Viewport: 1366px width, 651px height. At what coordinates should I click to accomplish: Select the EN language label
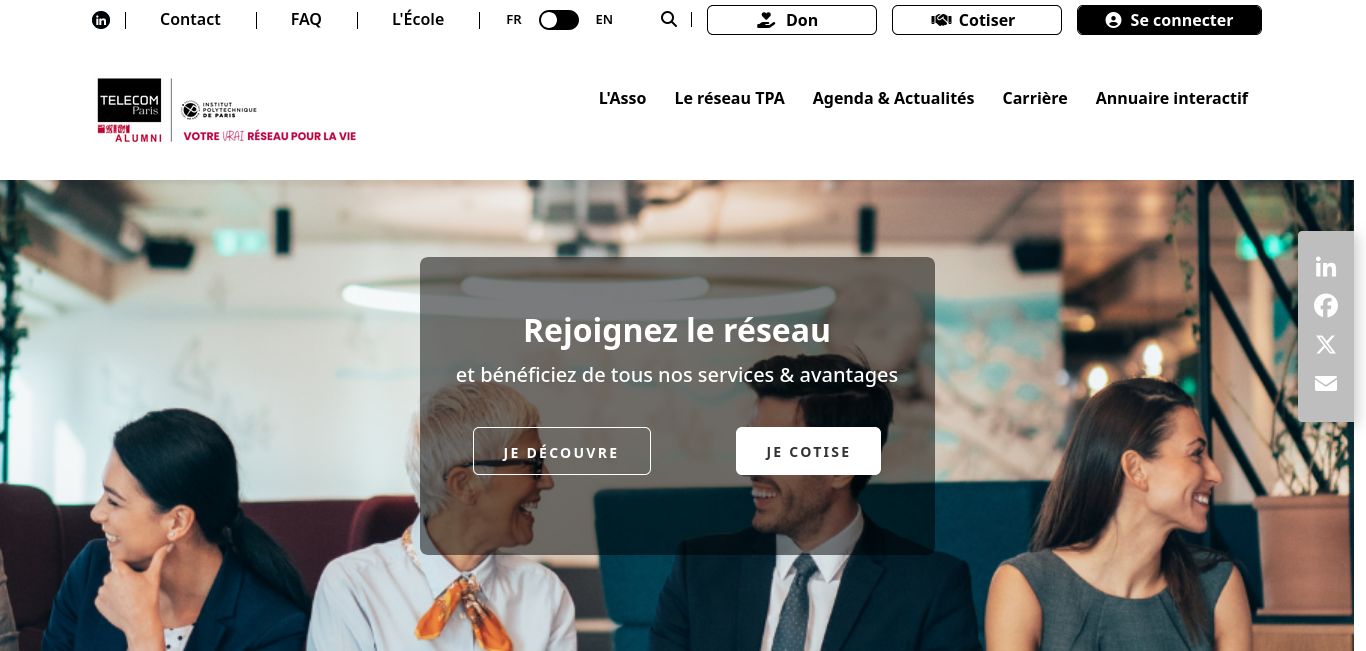[604, 20]
